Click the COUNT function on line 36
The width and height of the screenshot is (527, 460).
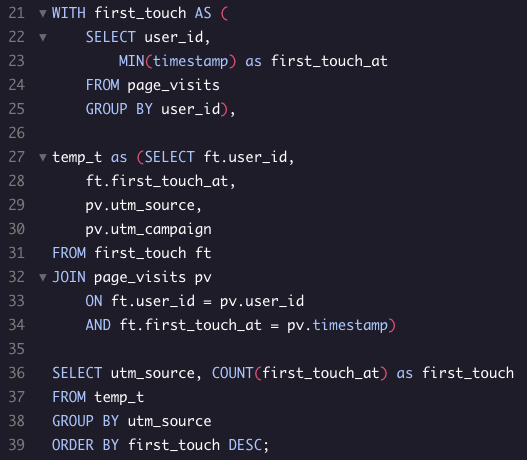233,373
